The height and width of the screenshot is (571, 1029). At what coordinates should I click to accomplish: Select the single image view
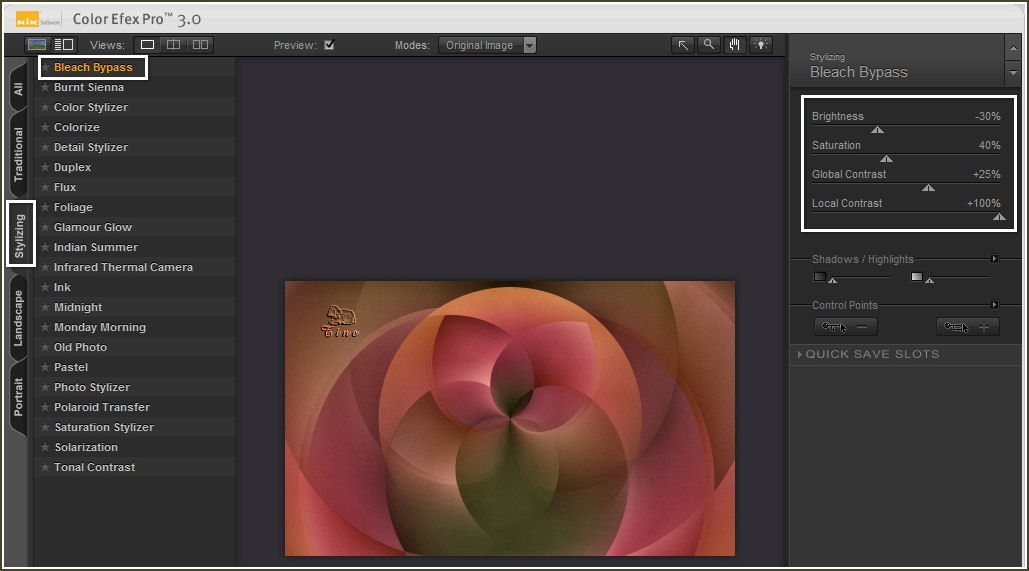pyautogui.click(x=147, y=45)
